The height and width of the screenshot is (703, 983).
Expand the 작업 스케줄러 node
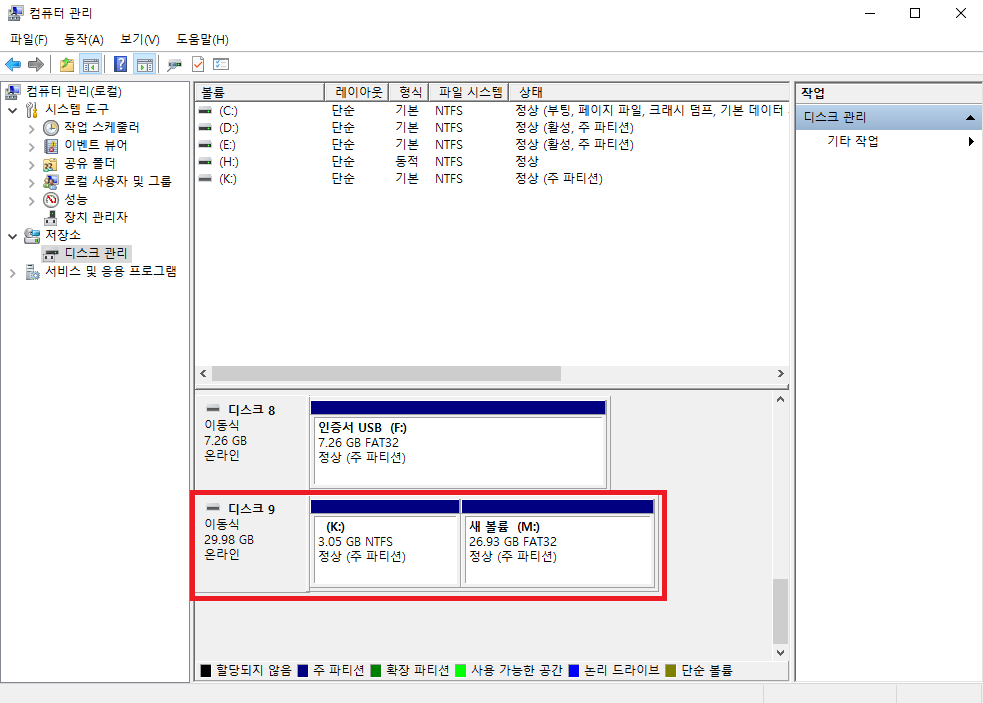pyautogui.click(x=31, y=129)
